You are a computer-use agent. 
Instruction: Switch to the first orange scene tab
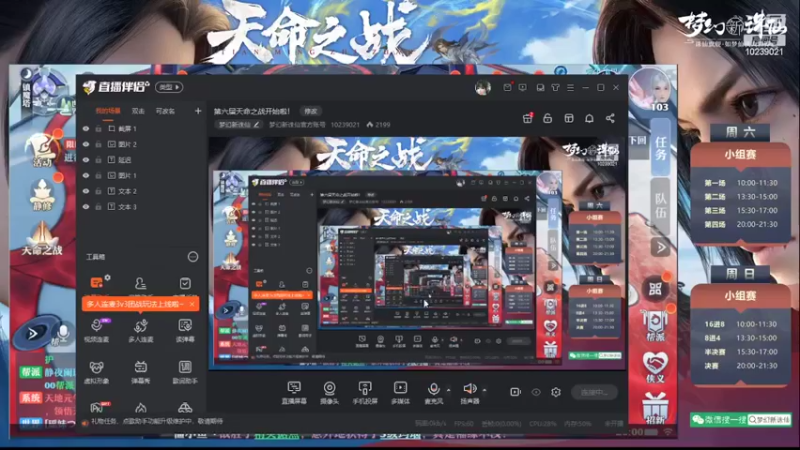(108, 111)
